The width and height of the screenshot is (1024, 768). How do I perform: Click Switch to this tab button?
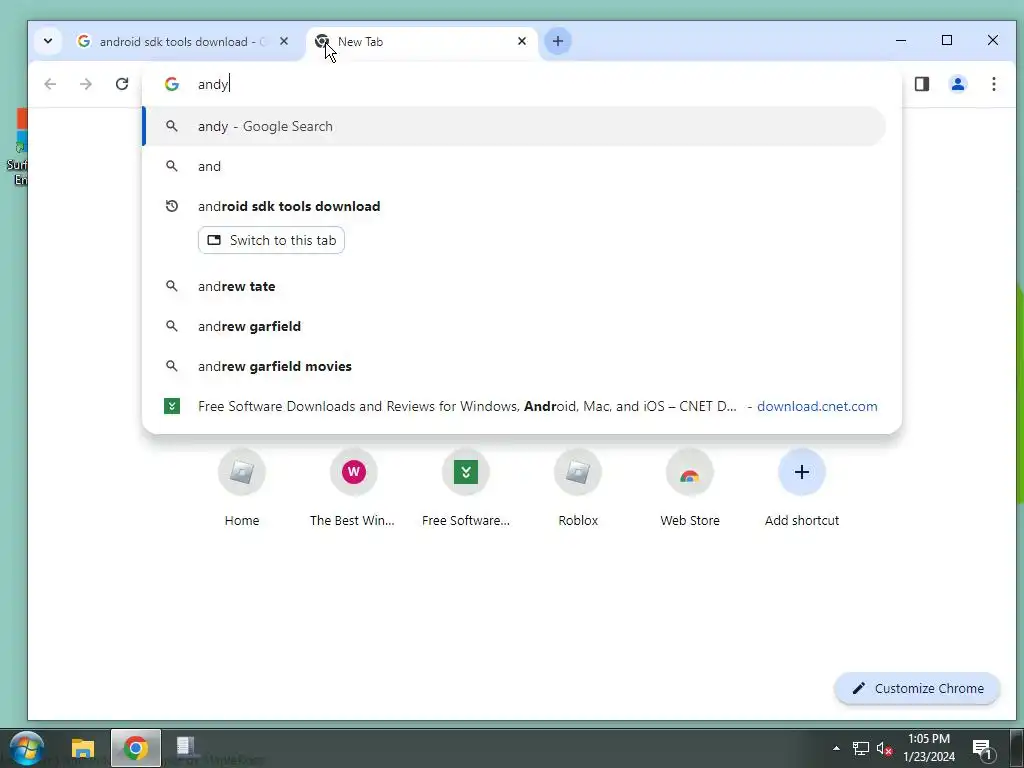[271, 240]
